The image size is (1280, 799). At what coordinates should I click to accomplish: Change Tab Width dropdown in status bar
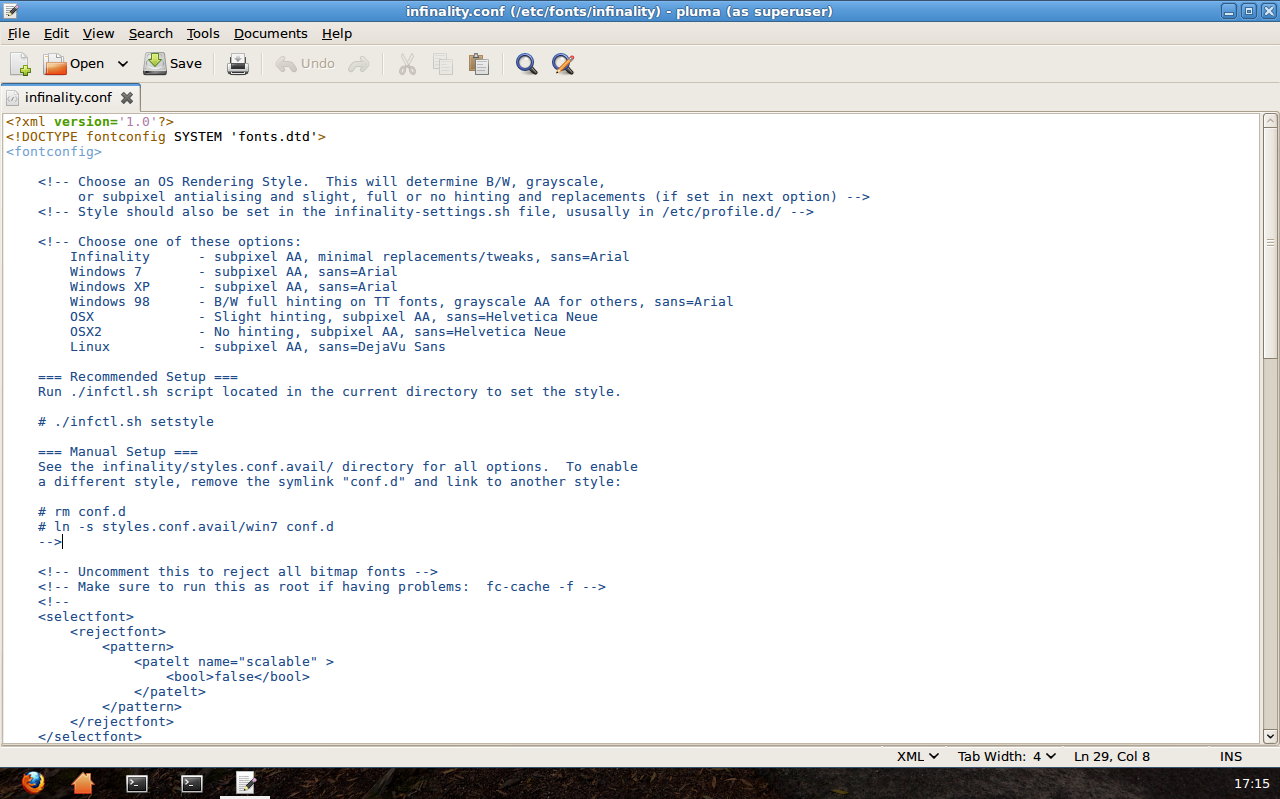(1007, 756)
